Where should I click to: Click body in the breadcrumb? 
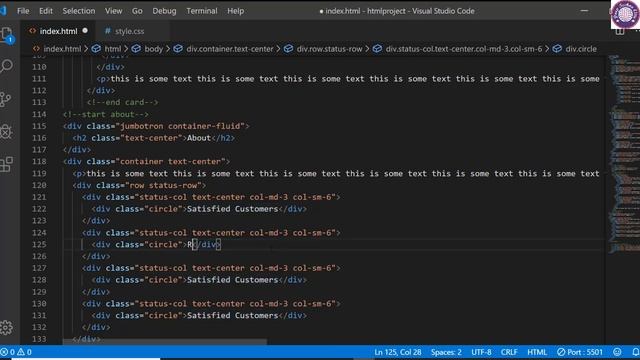tap(153, 49)
